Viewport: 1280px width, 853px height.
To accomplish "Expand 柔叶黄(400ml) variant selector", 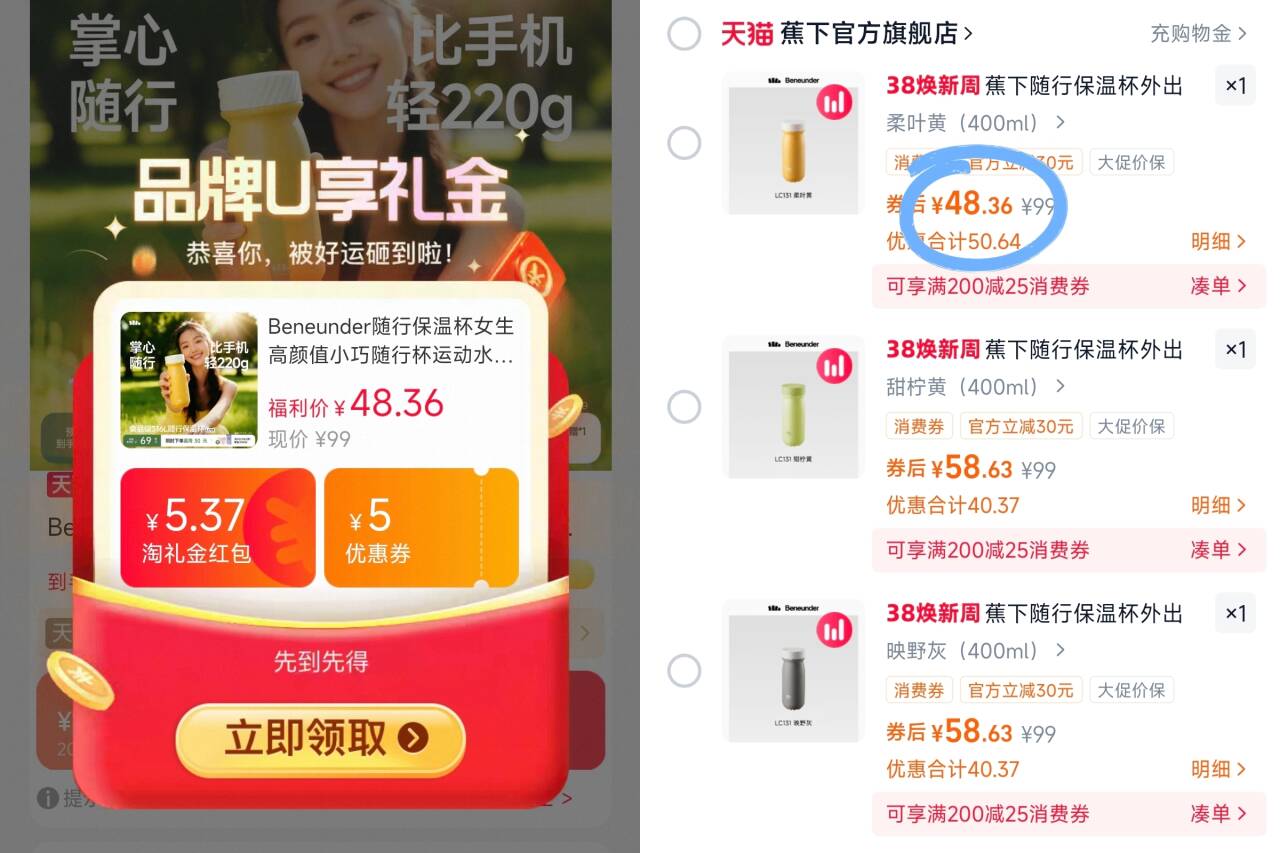I will 976,123.
